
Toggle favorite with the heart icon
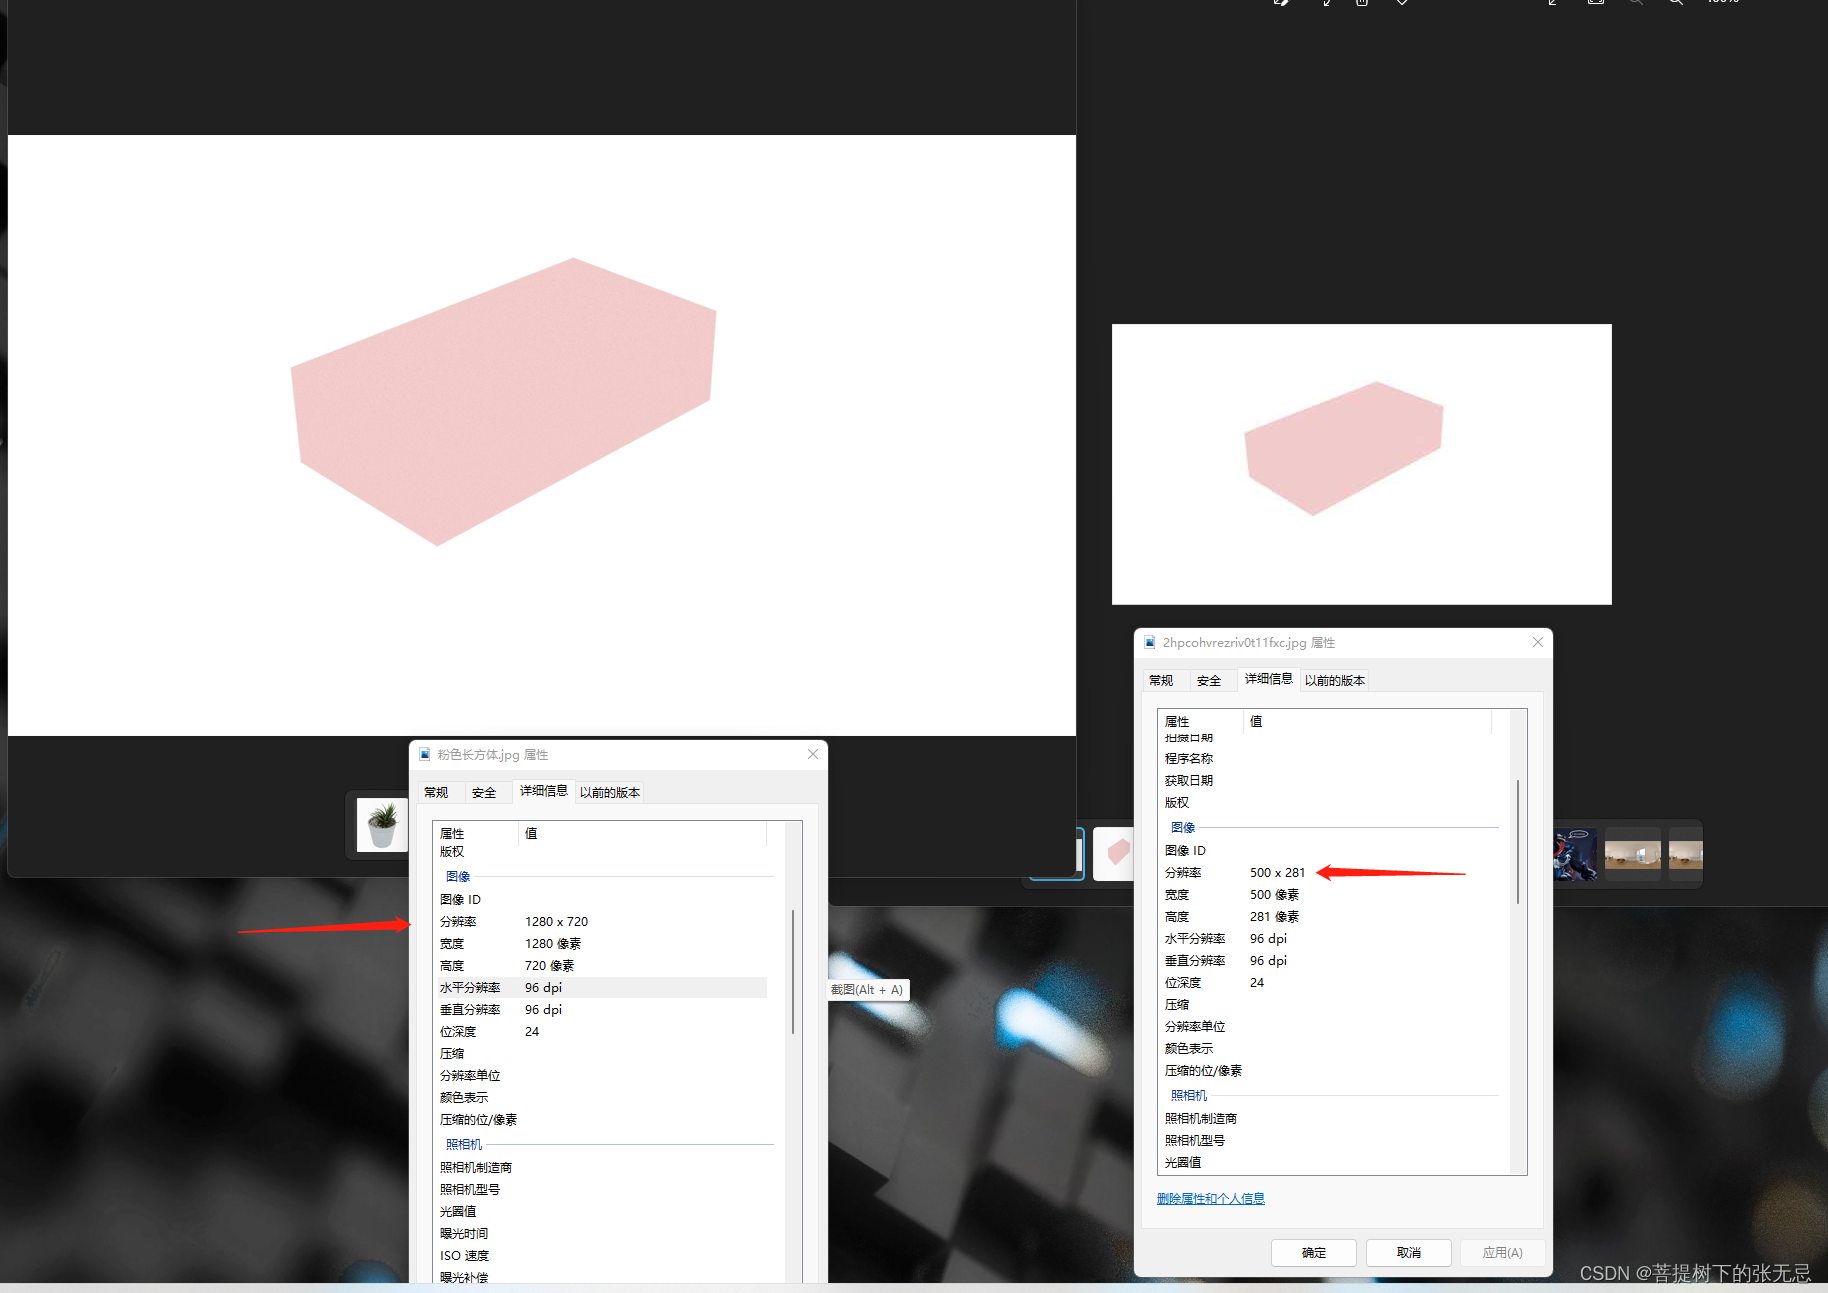(x=1401, y=4)
